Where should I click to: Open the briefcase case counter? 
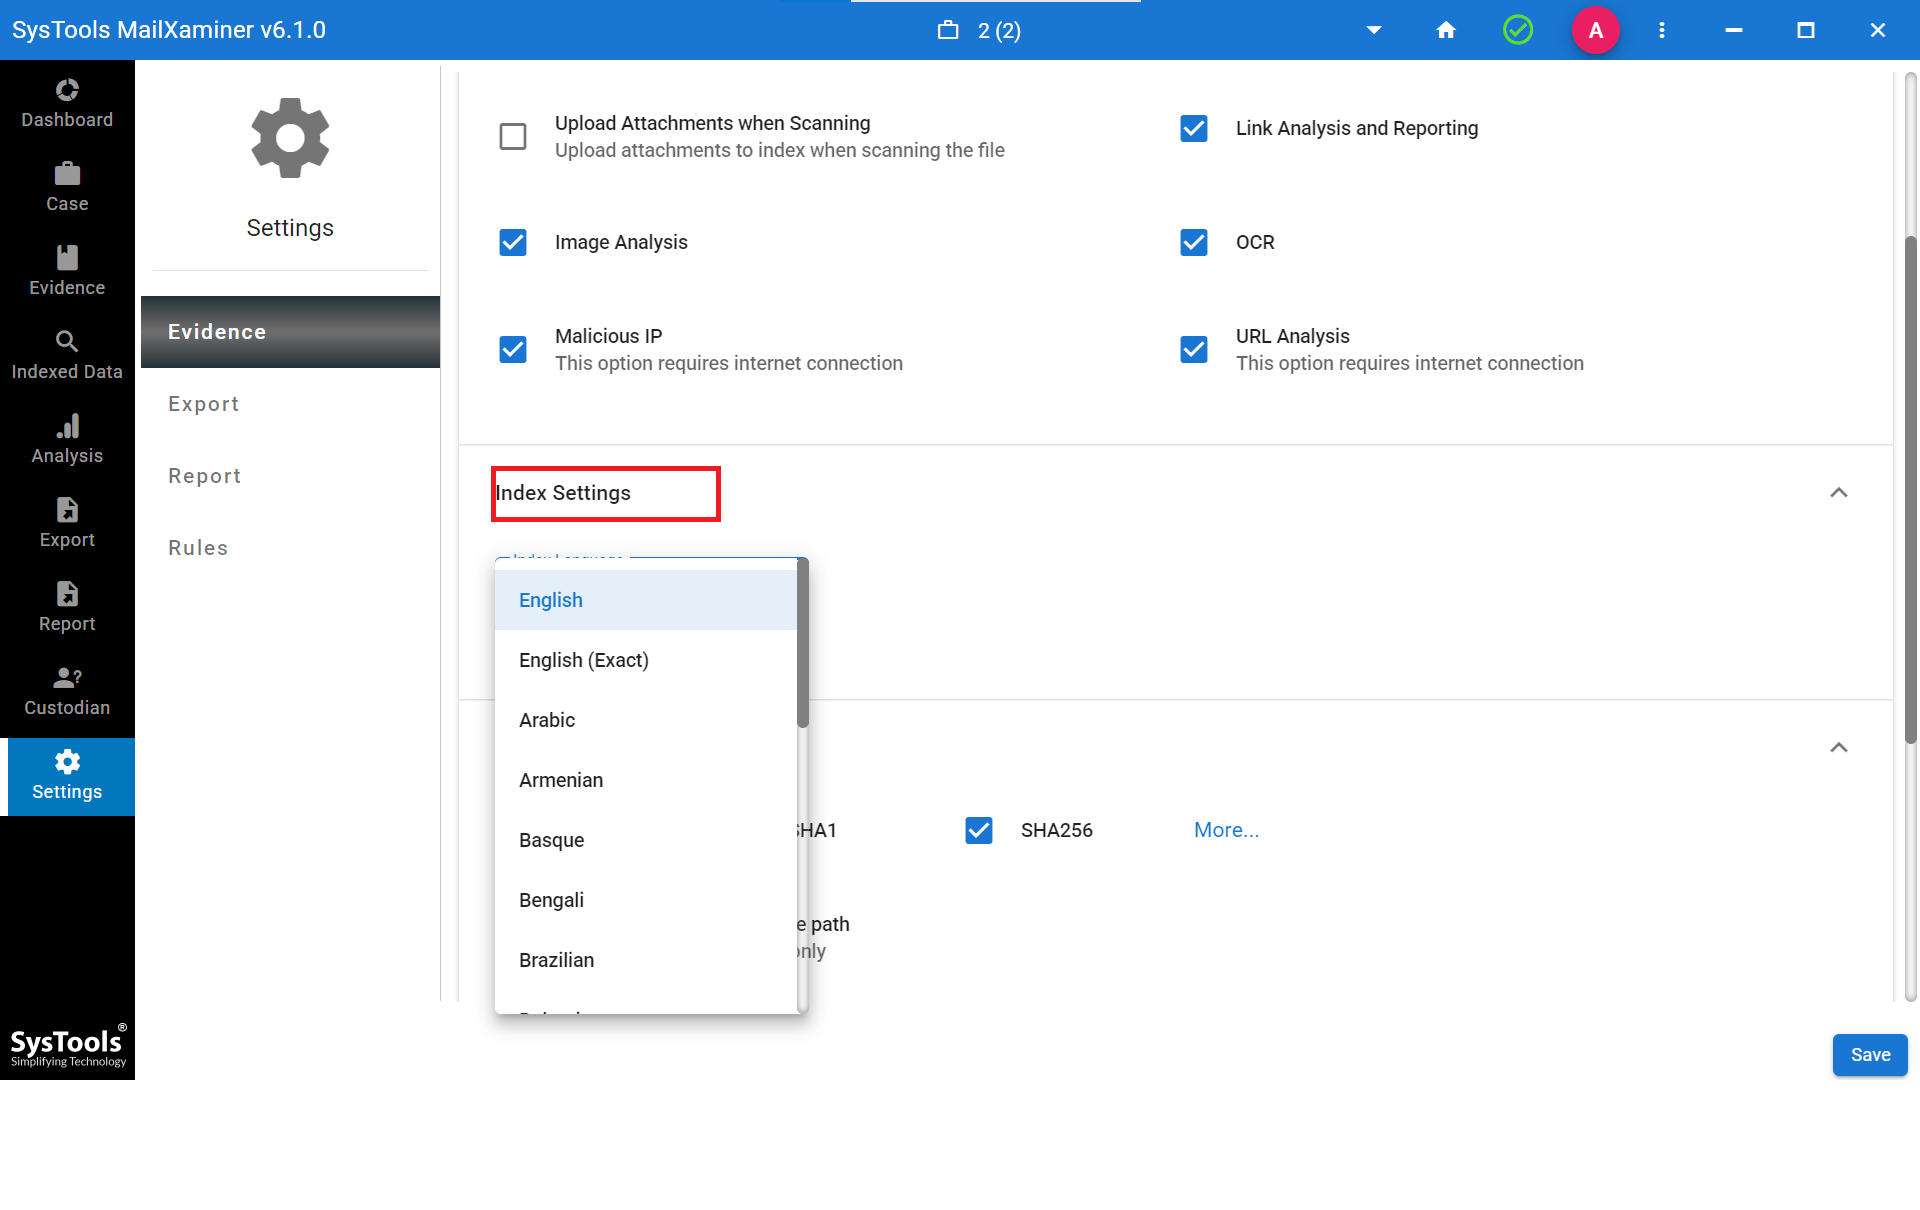point(949,30)
